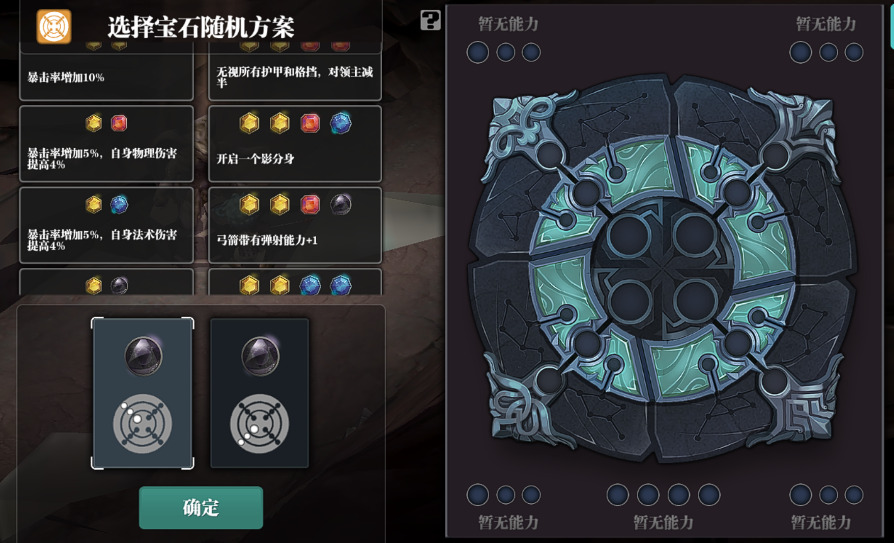The height and width of the screenshot is (543, 894).
Task: Open the question mark help icon
Action: pyautogui.click(x=430, y=20)
